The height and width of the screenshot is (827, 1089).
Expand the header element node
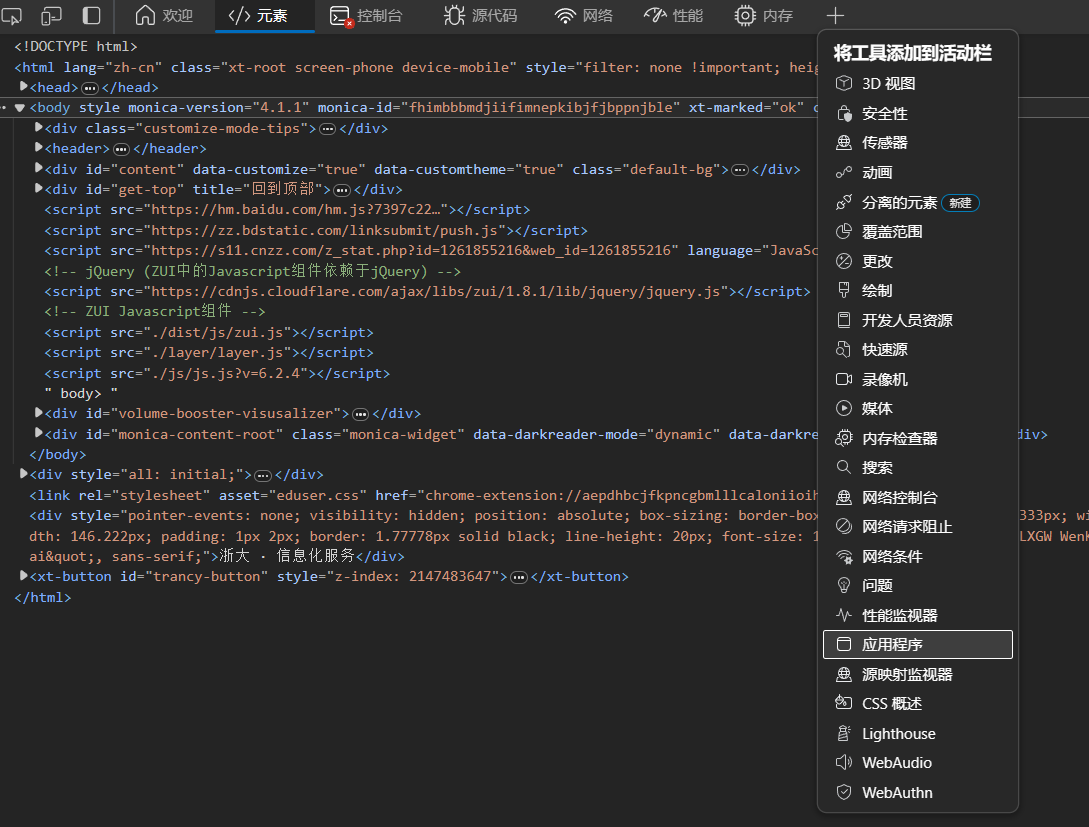coord(39,147)
